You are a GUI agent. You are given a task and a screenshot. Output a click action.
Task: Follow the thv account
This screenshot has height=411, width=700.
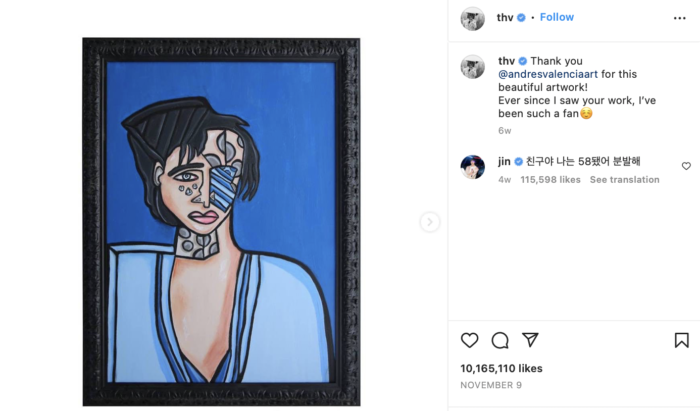(x=557, y=17)
